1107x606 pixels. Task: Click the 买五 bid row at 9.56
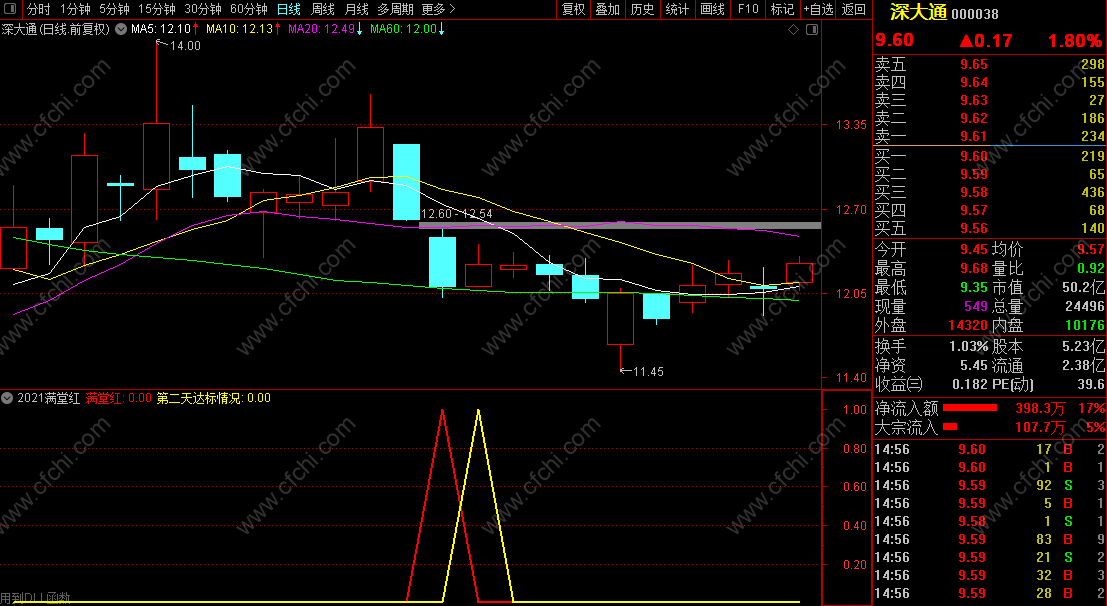(x=990, y=228)
